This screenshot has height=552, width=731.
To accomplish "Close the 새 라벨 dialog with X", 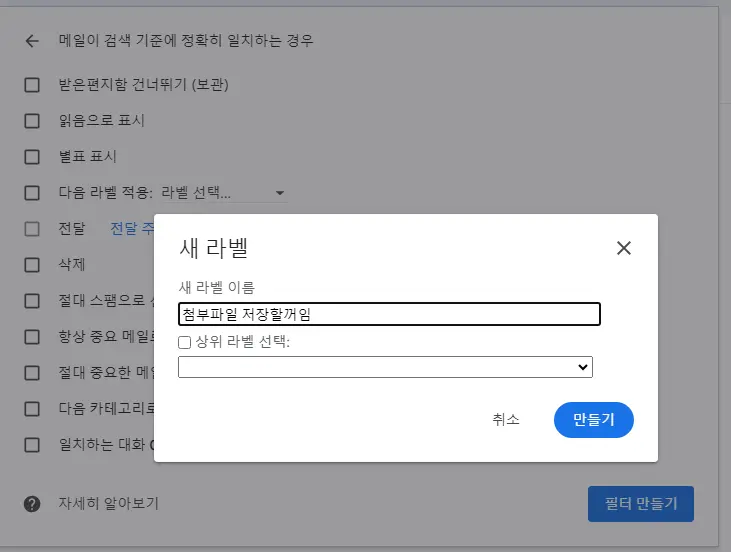I will (624, 248).
